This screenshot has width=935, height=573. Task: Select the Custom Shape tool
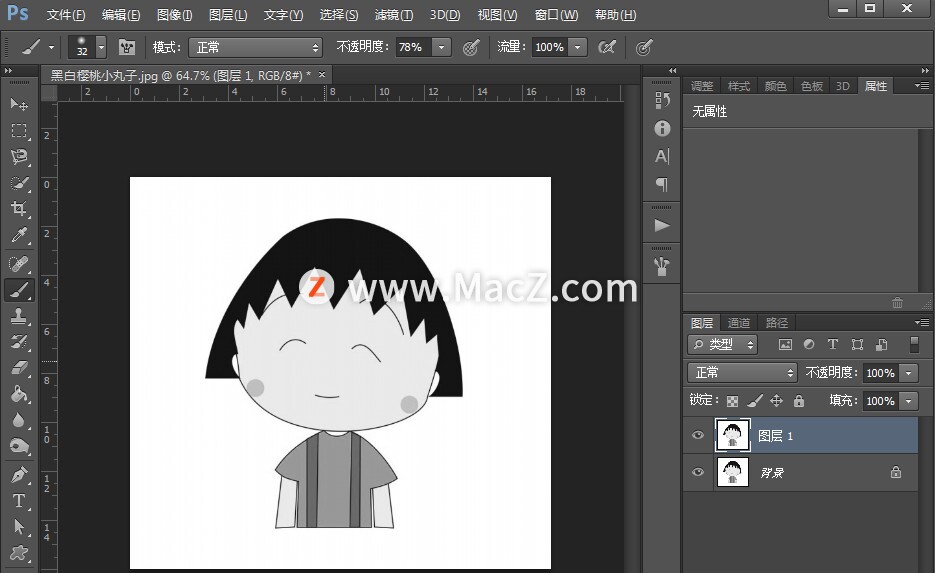pos(19,553)
